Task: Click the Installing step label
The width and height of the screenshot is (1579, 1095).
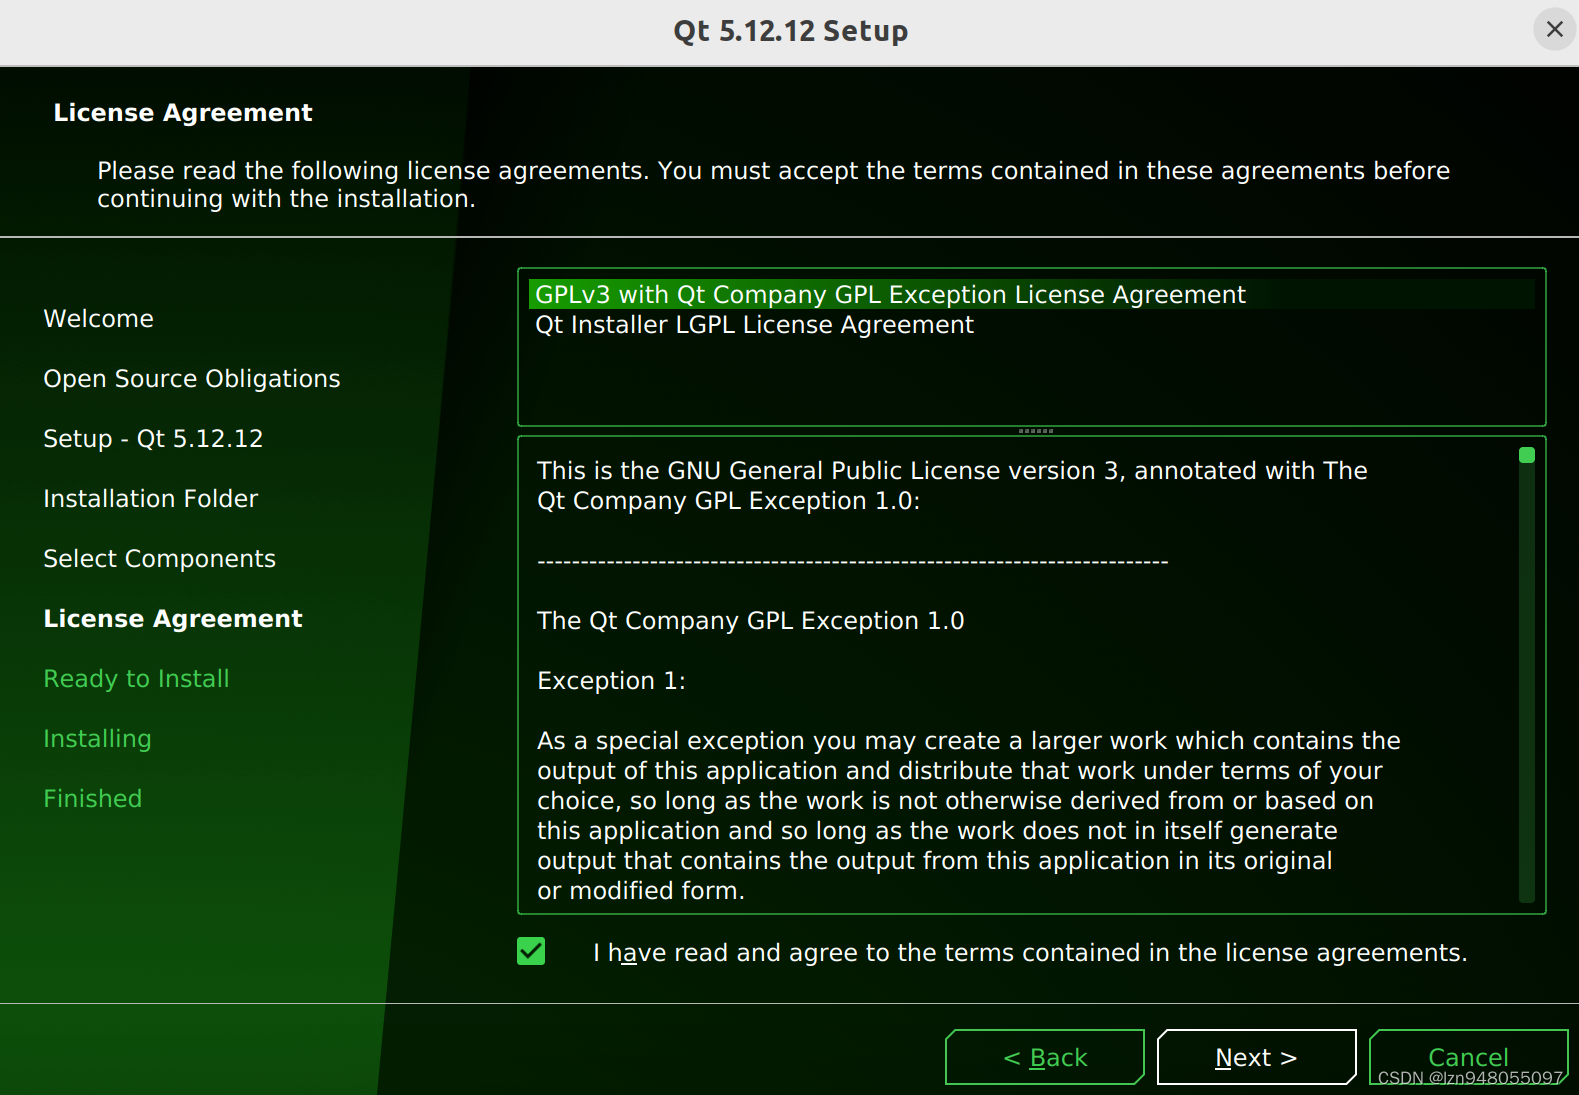Action: click(98, 738)
